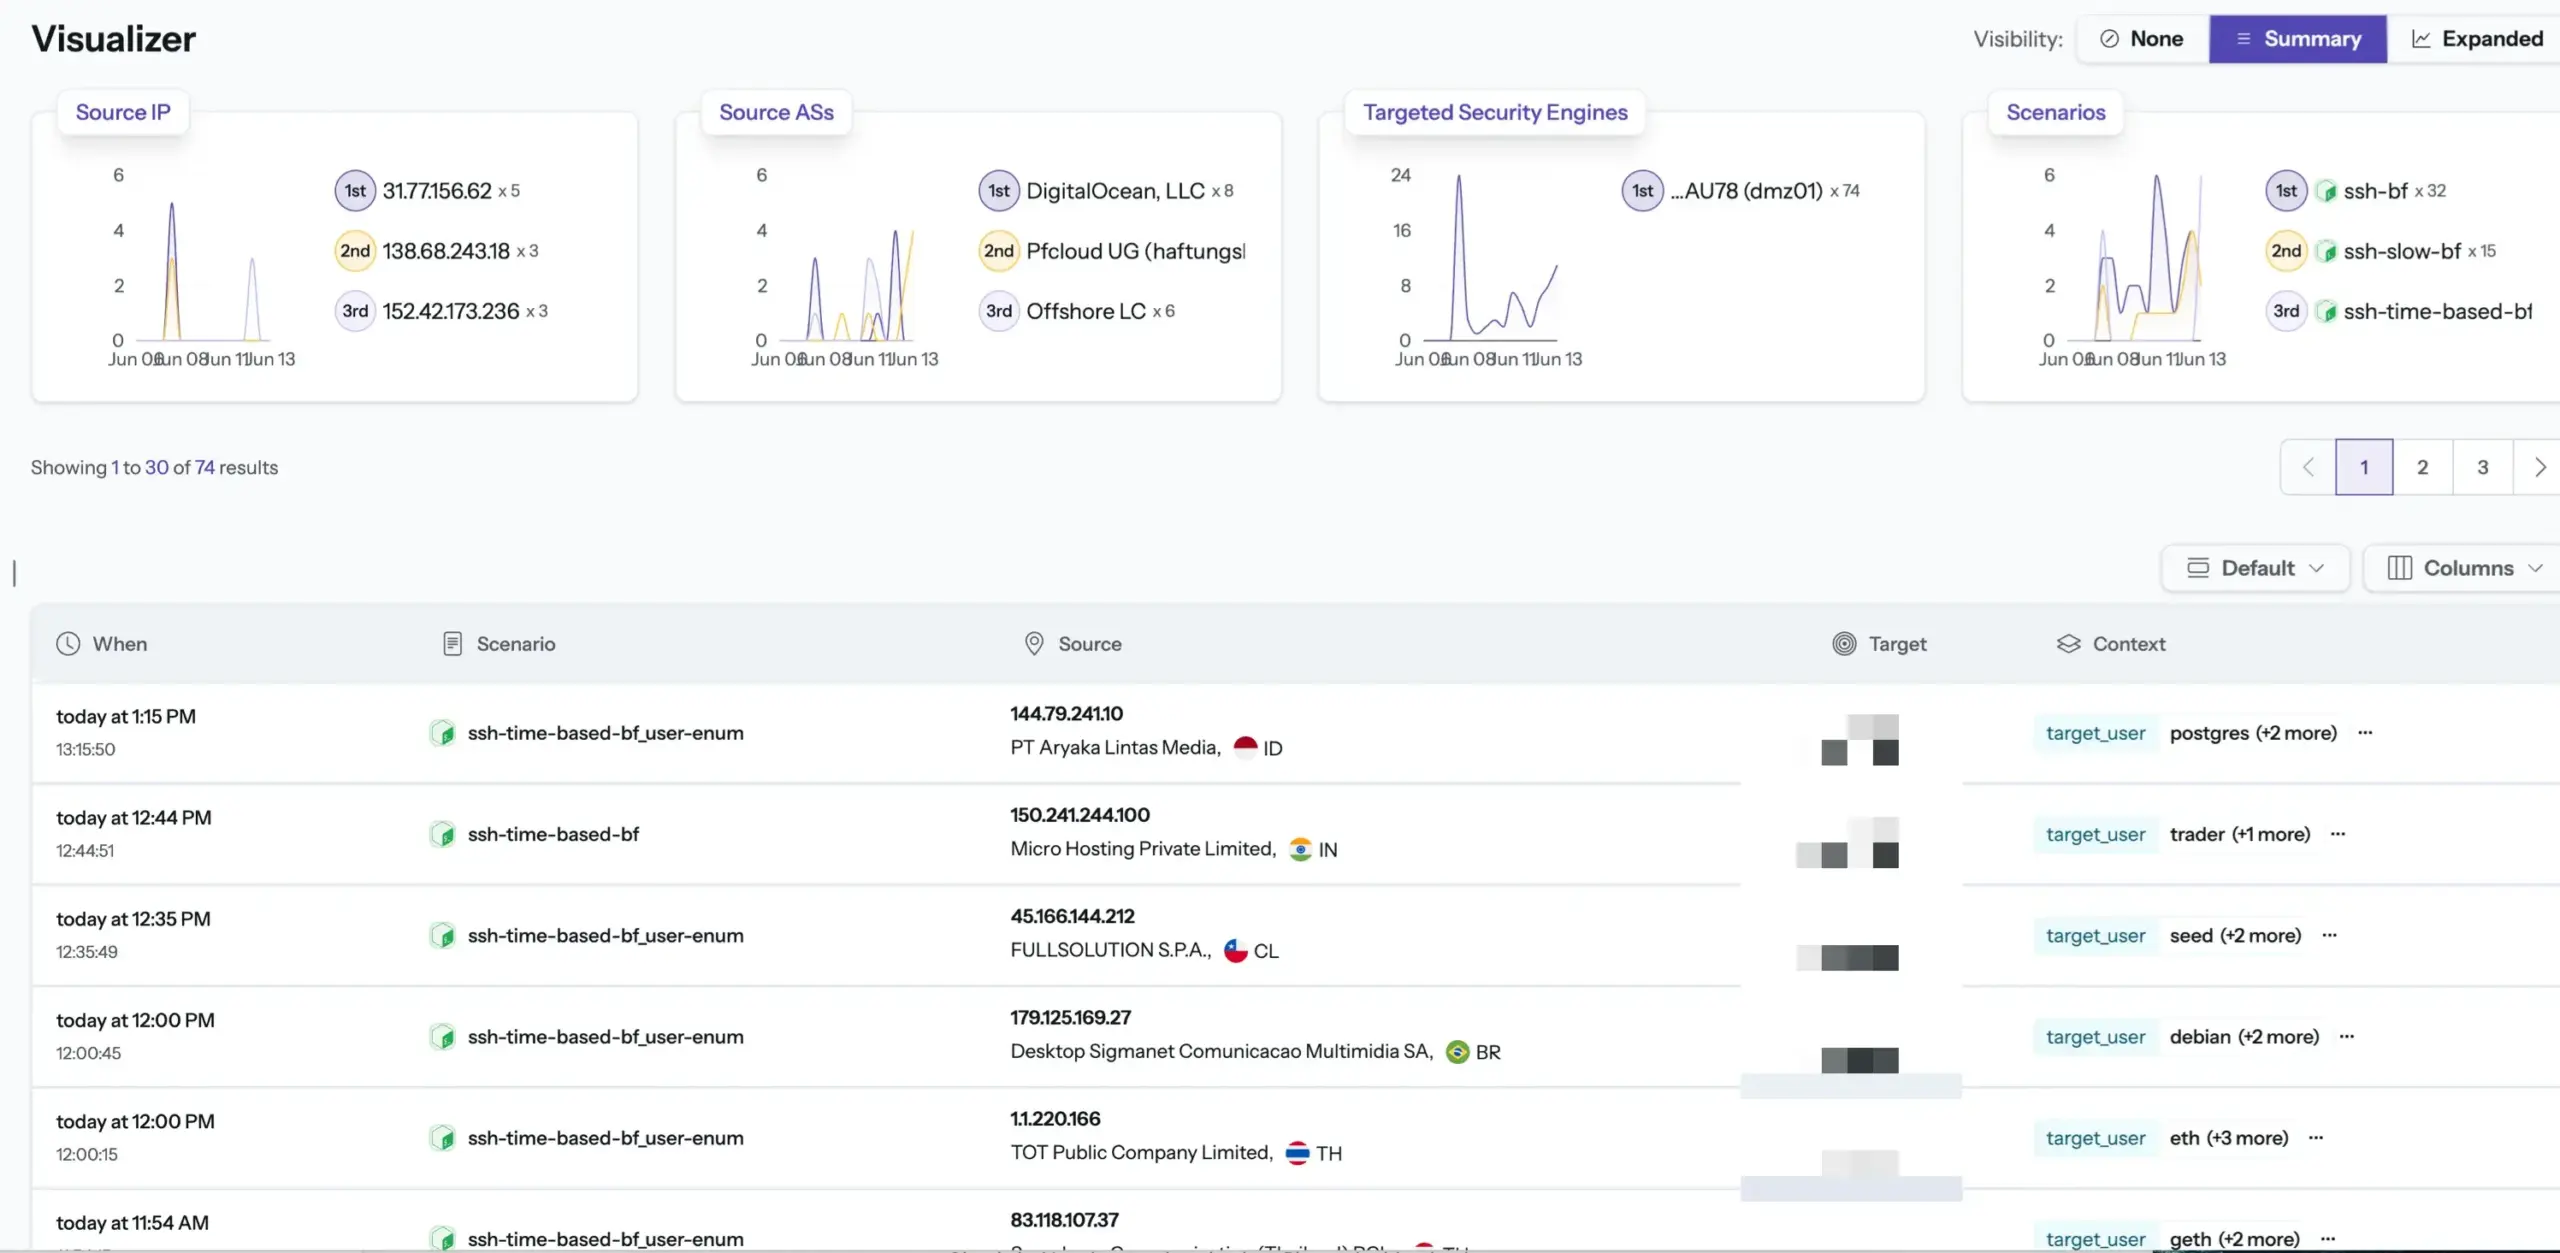
Task: Click Pfcloud UG entry in Source ASs
Action: (1136, 251)
